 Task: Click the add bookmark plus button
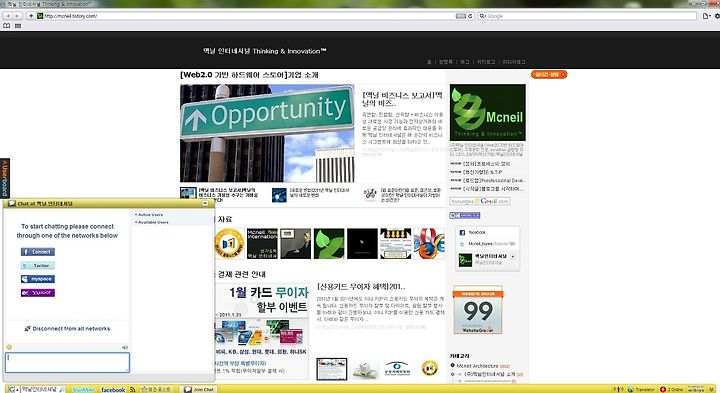31,16
